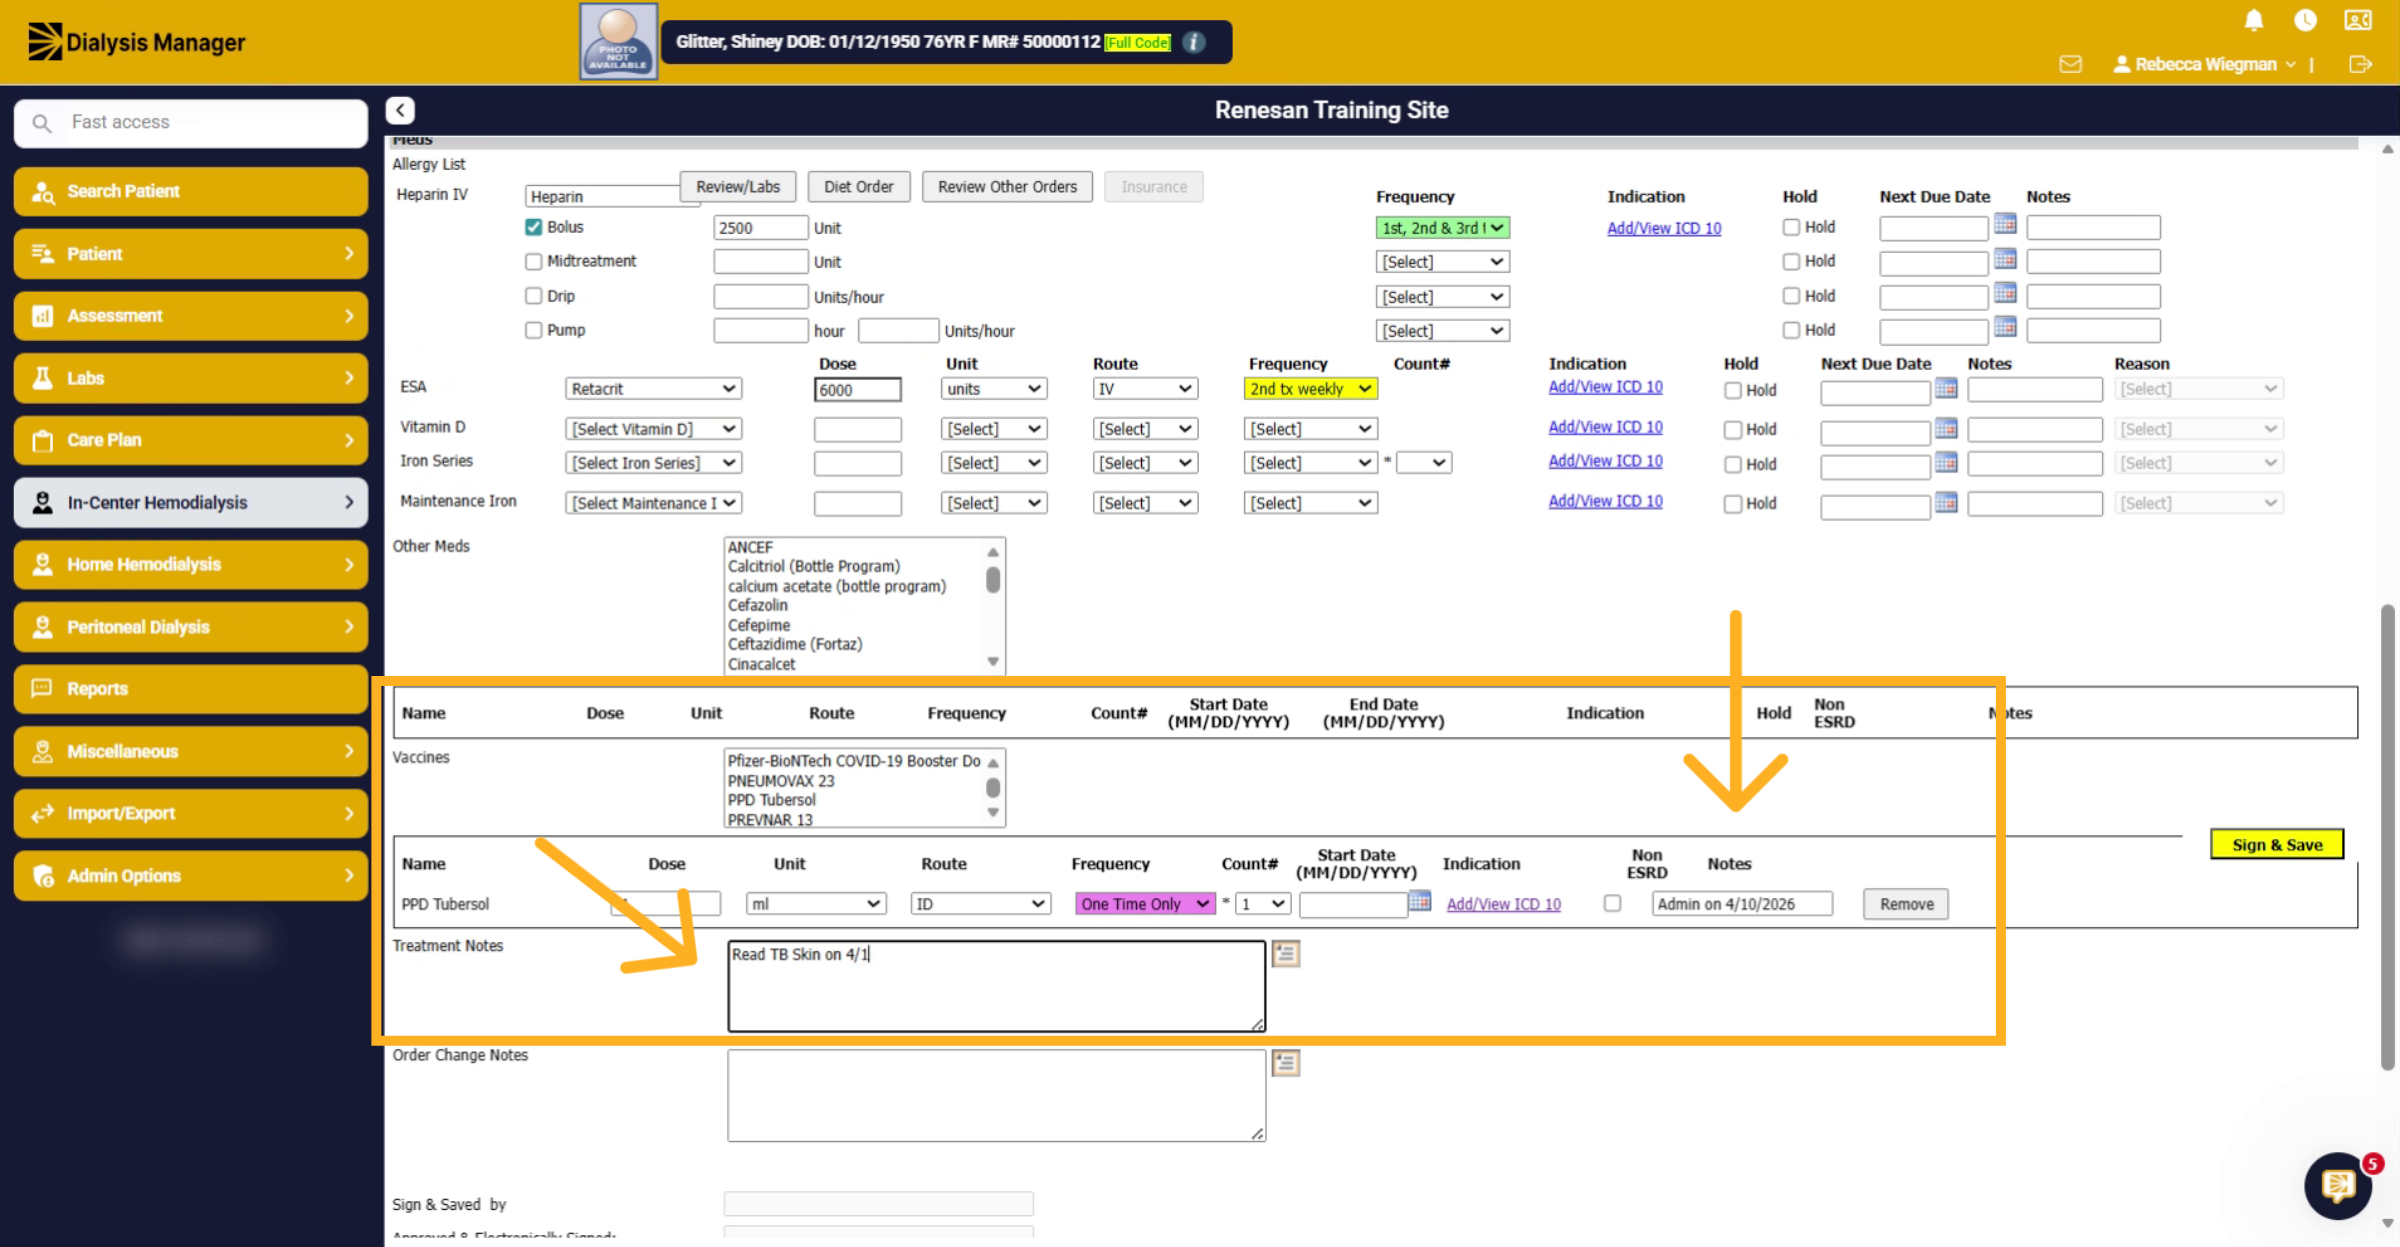Enable the Midtreatment checkbox
The width and height of the screenshot is (2400, 1247).
[x=534, y=261]
